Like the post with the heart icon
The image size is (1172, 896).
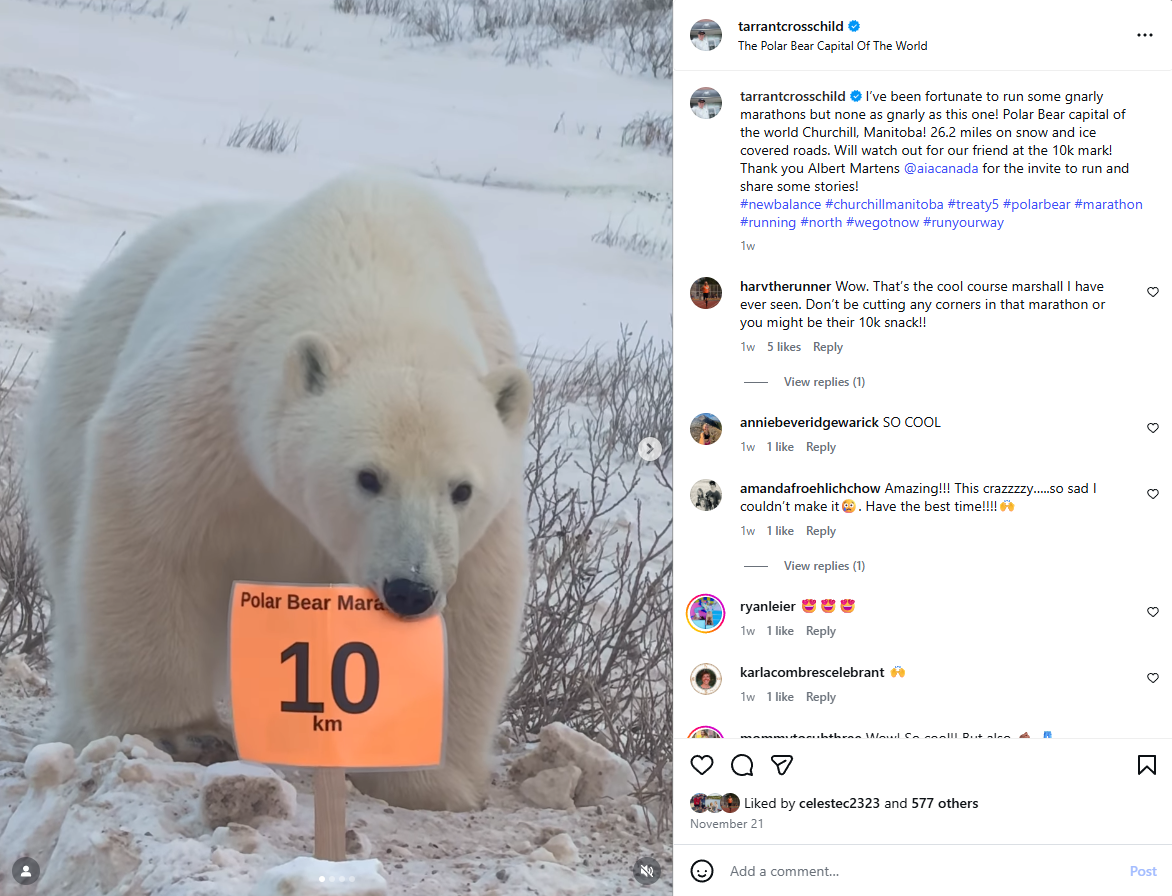point(701,765)
